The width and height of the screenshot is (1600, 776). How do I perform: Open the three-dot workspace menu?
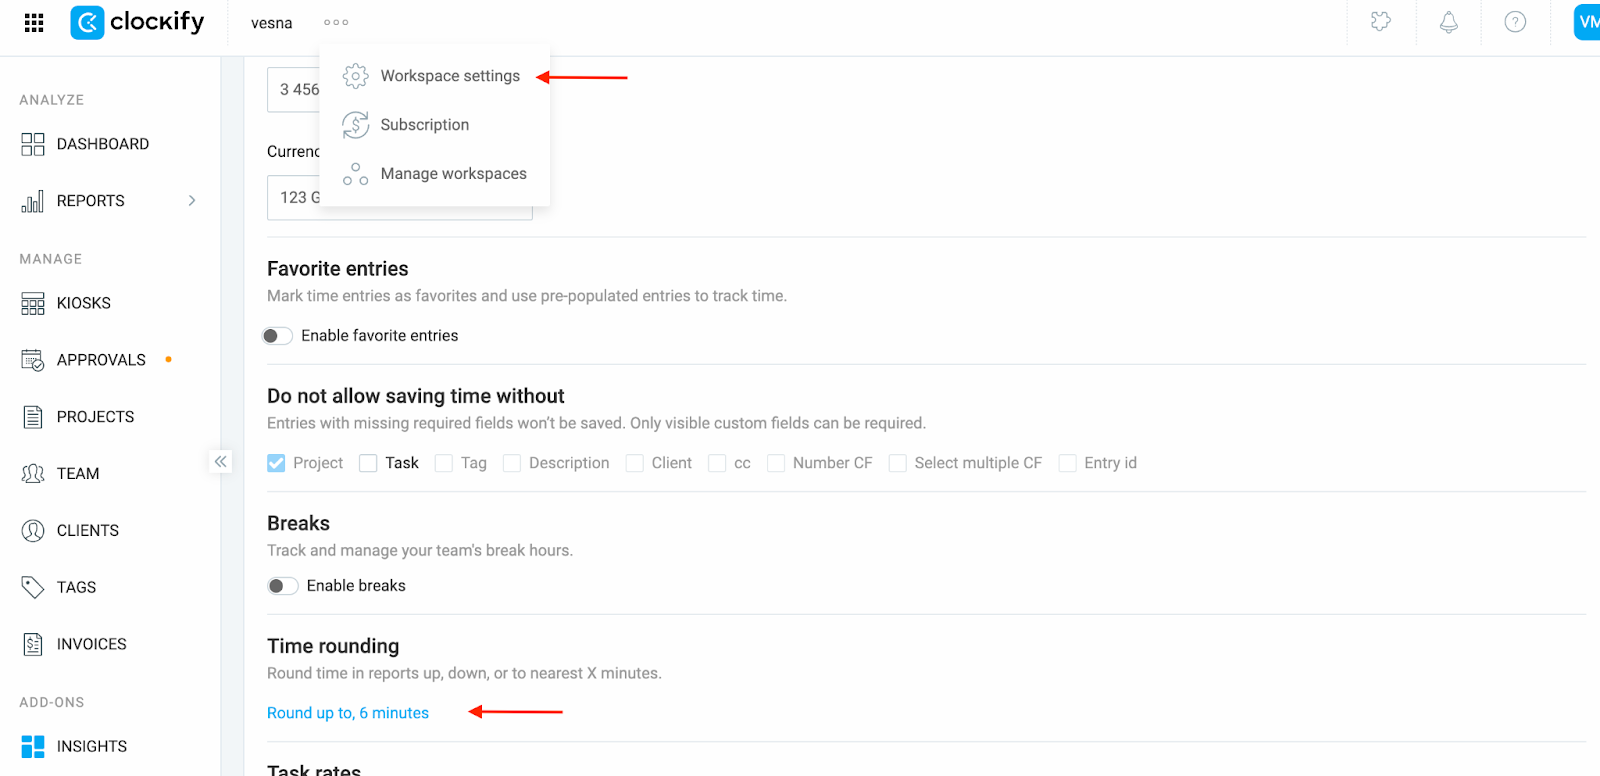(336, 22)
